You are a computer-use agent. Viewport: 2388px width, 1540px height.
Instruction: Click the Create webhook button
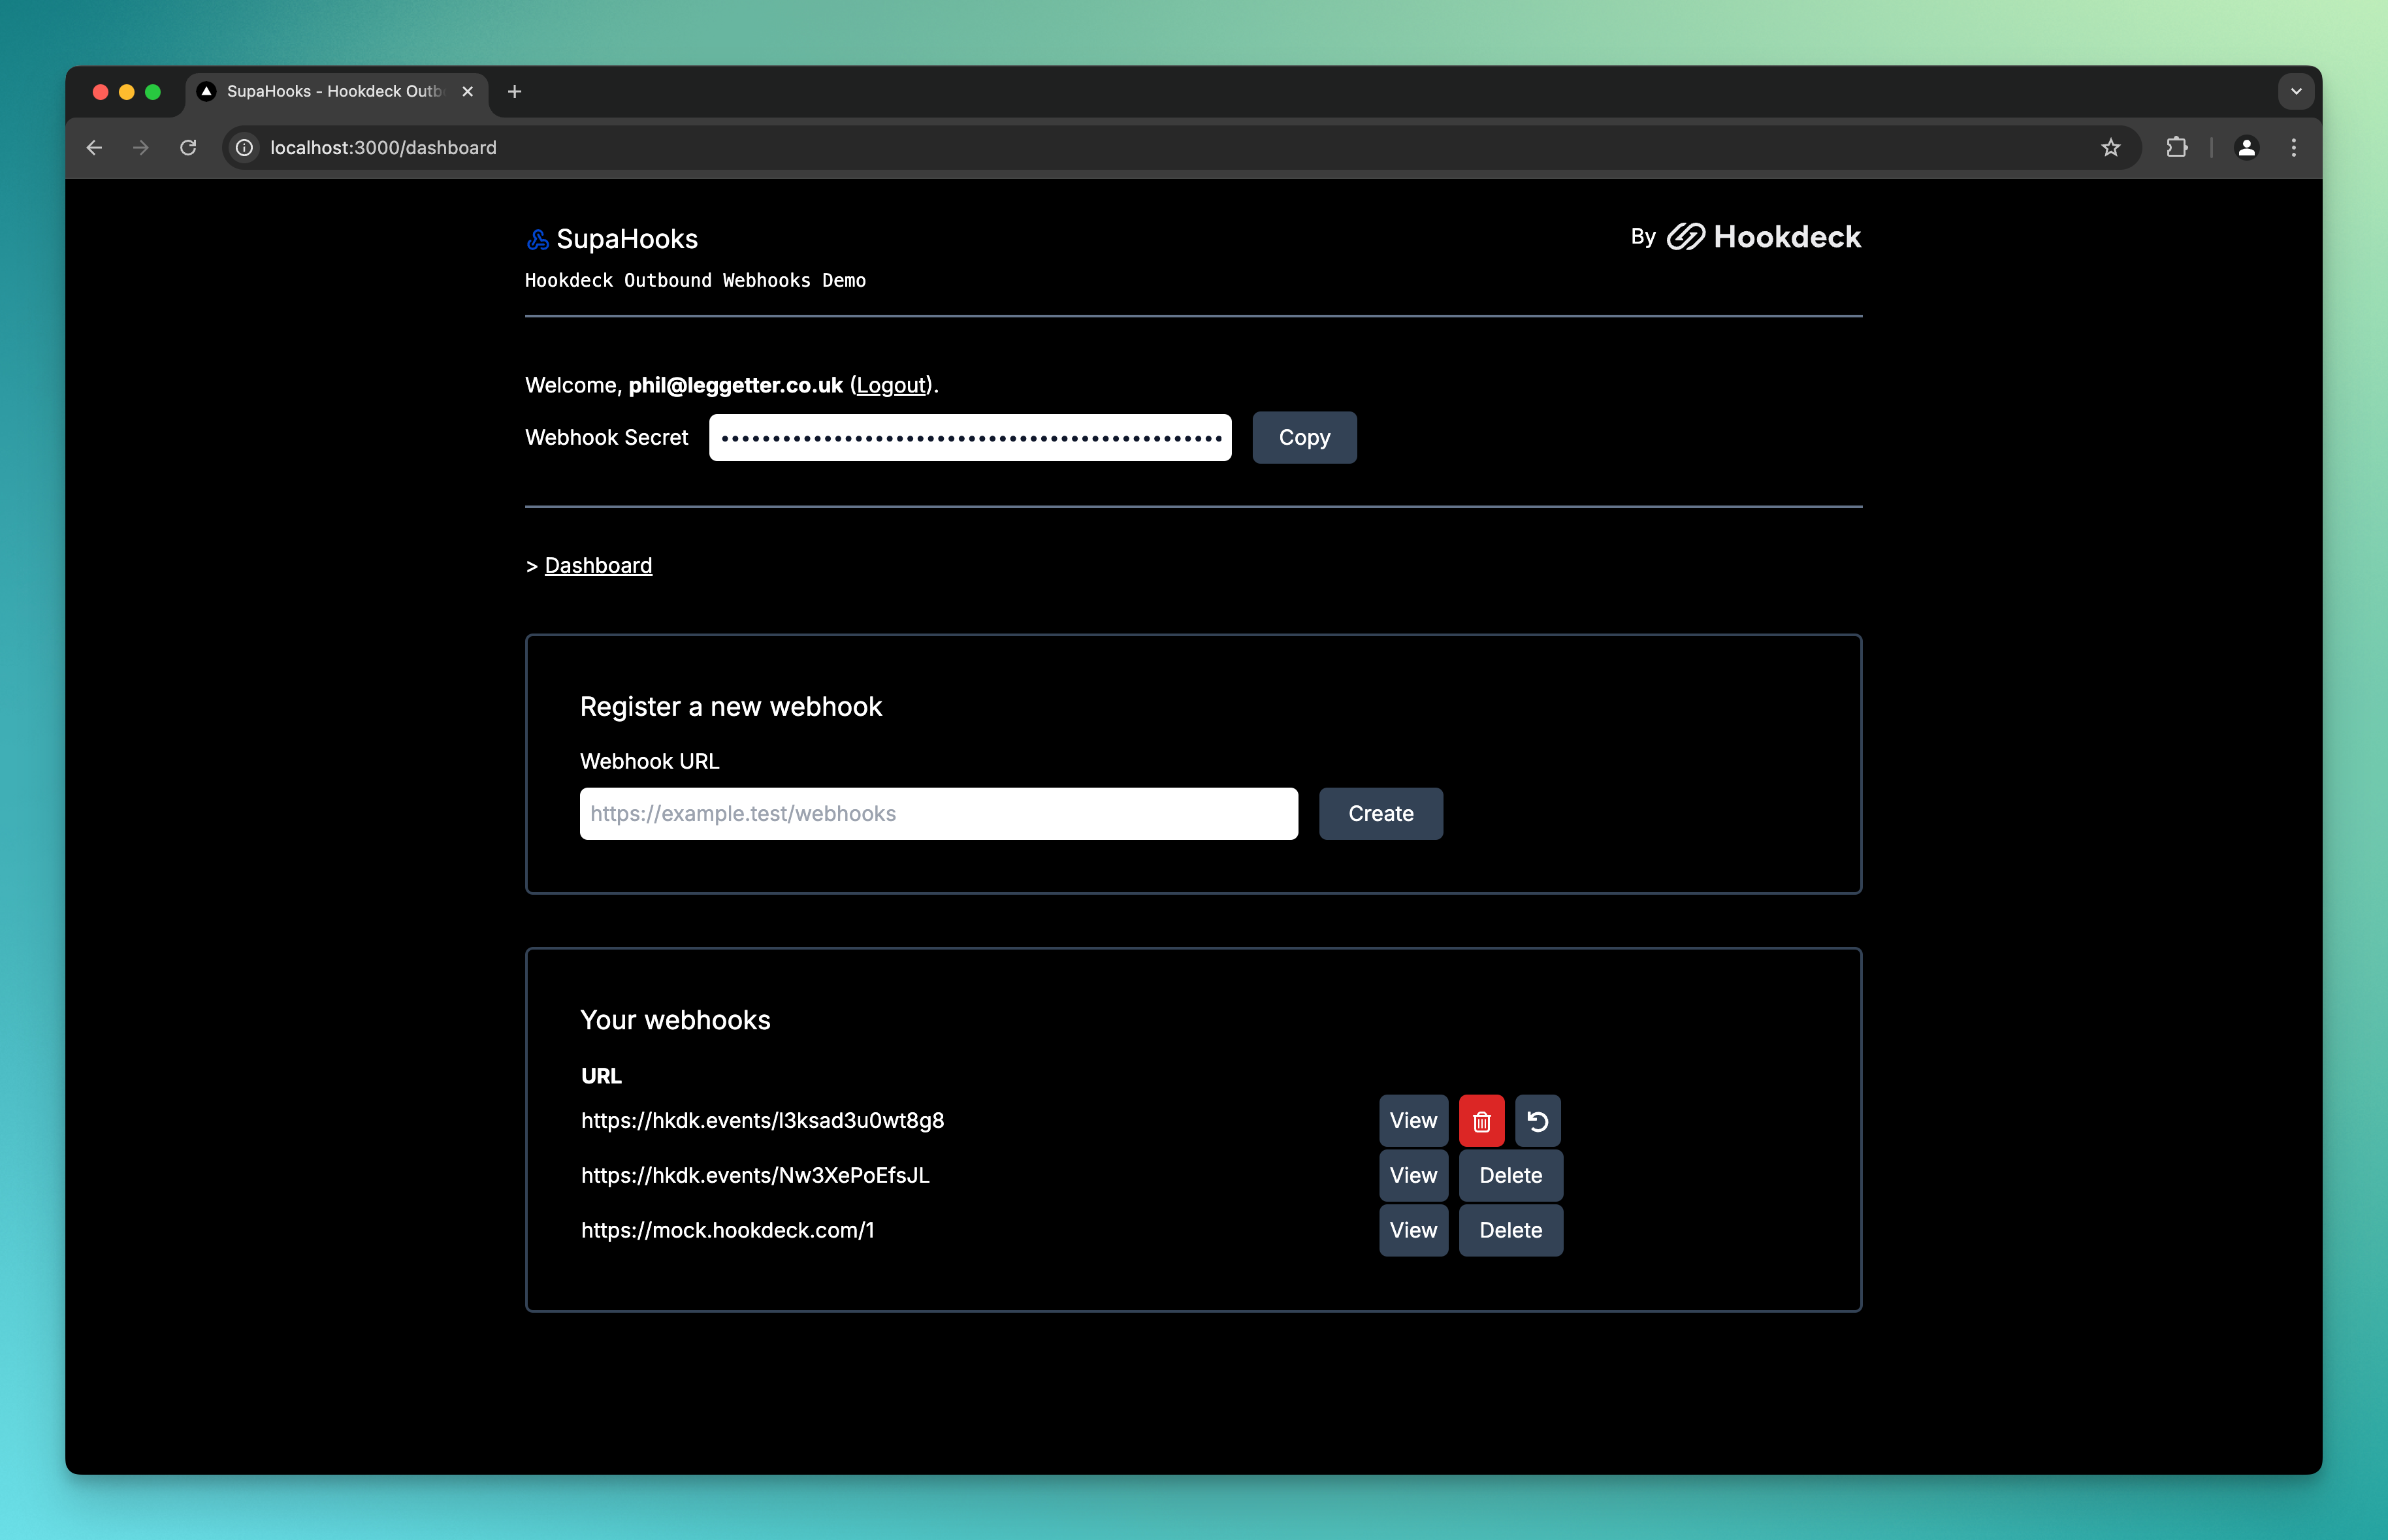1380,814
